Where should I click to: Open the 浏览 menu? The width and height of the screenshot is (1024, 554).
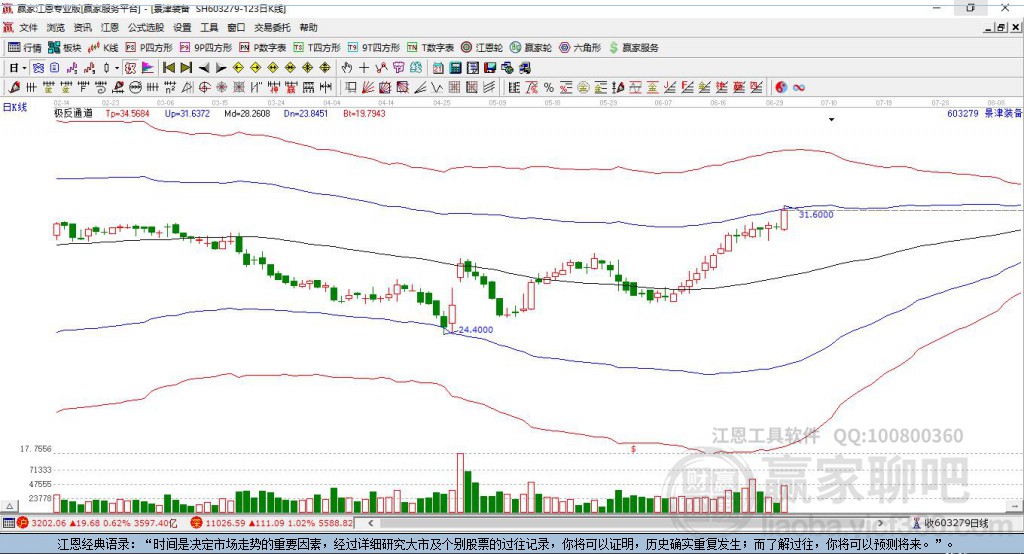[x=56, y=27]
